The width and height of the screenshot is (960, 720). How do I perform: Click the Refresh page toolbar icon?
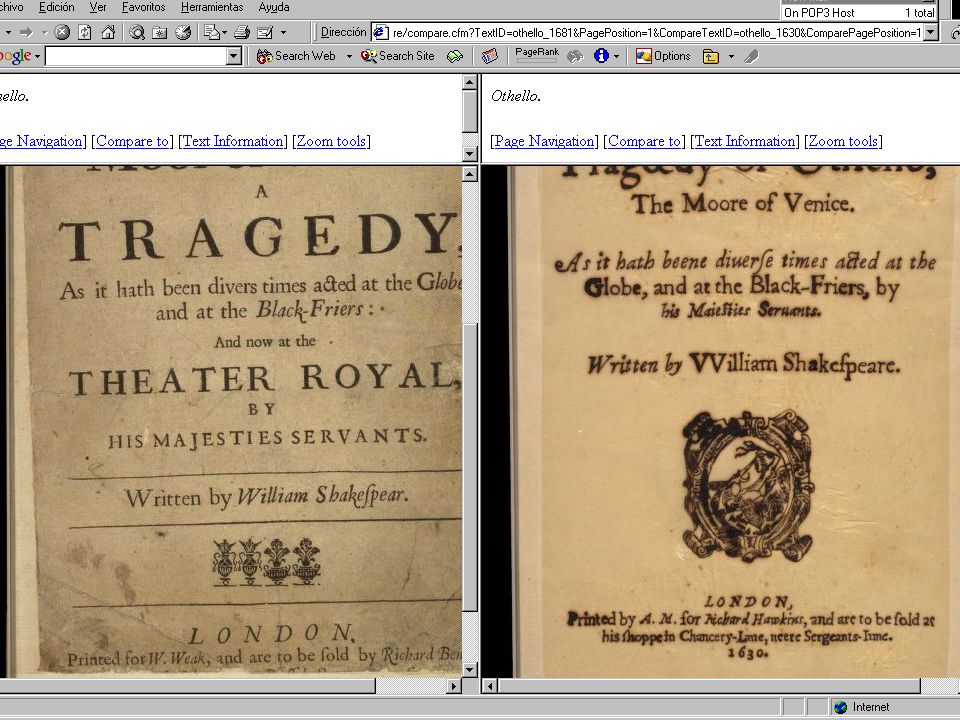pyautogui.click(x=85, y=32)
